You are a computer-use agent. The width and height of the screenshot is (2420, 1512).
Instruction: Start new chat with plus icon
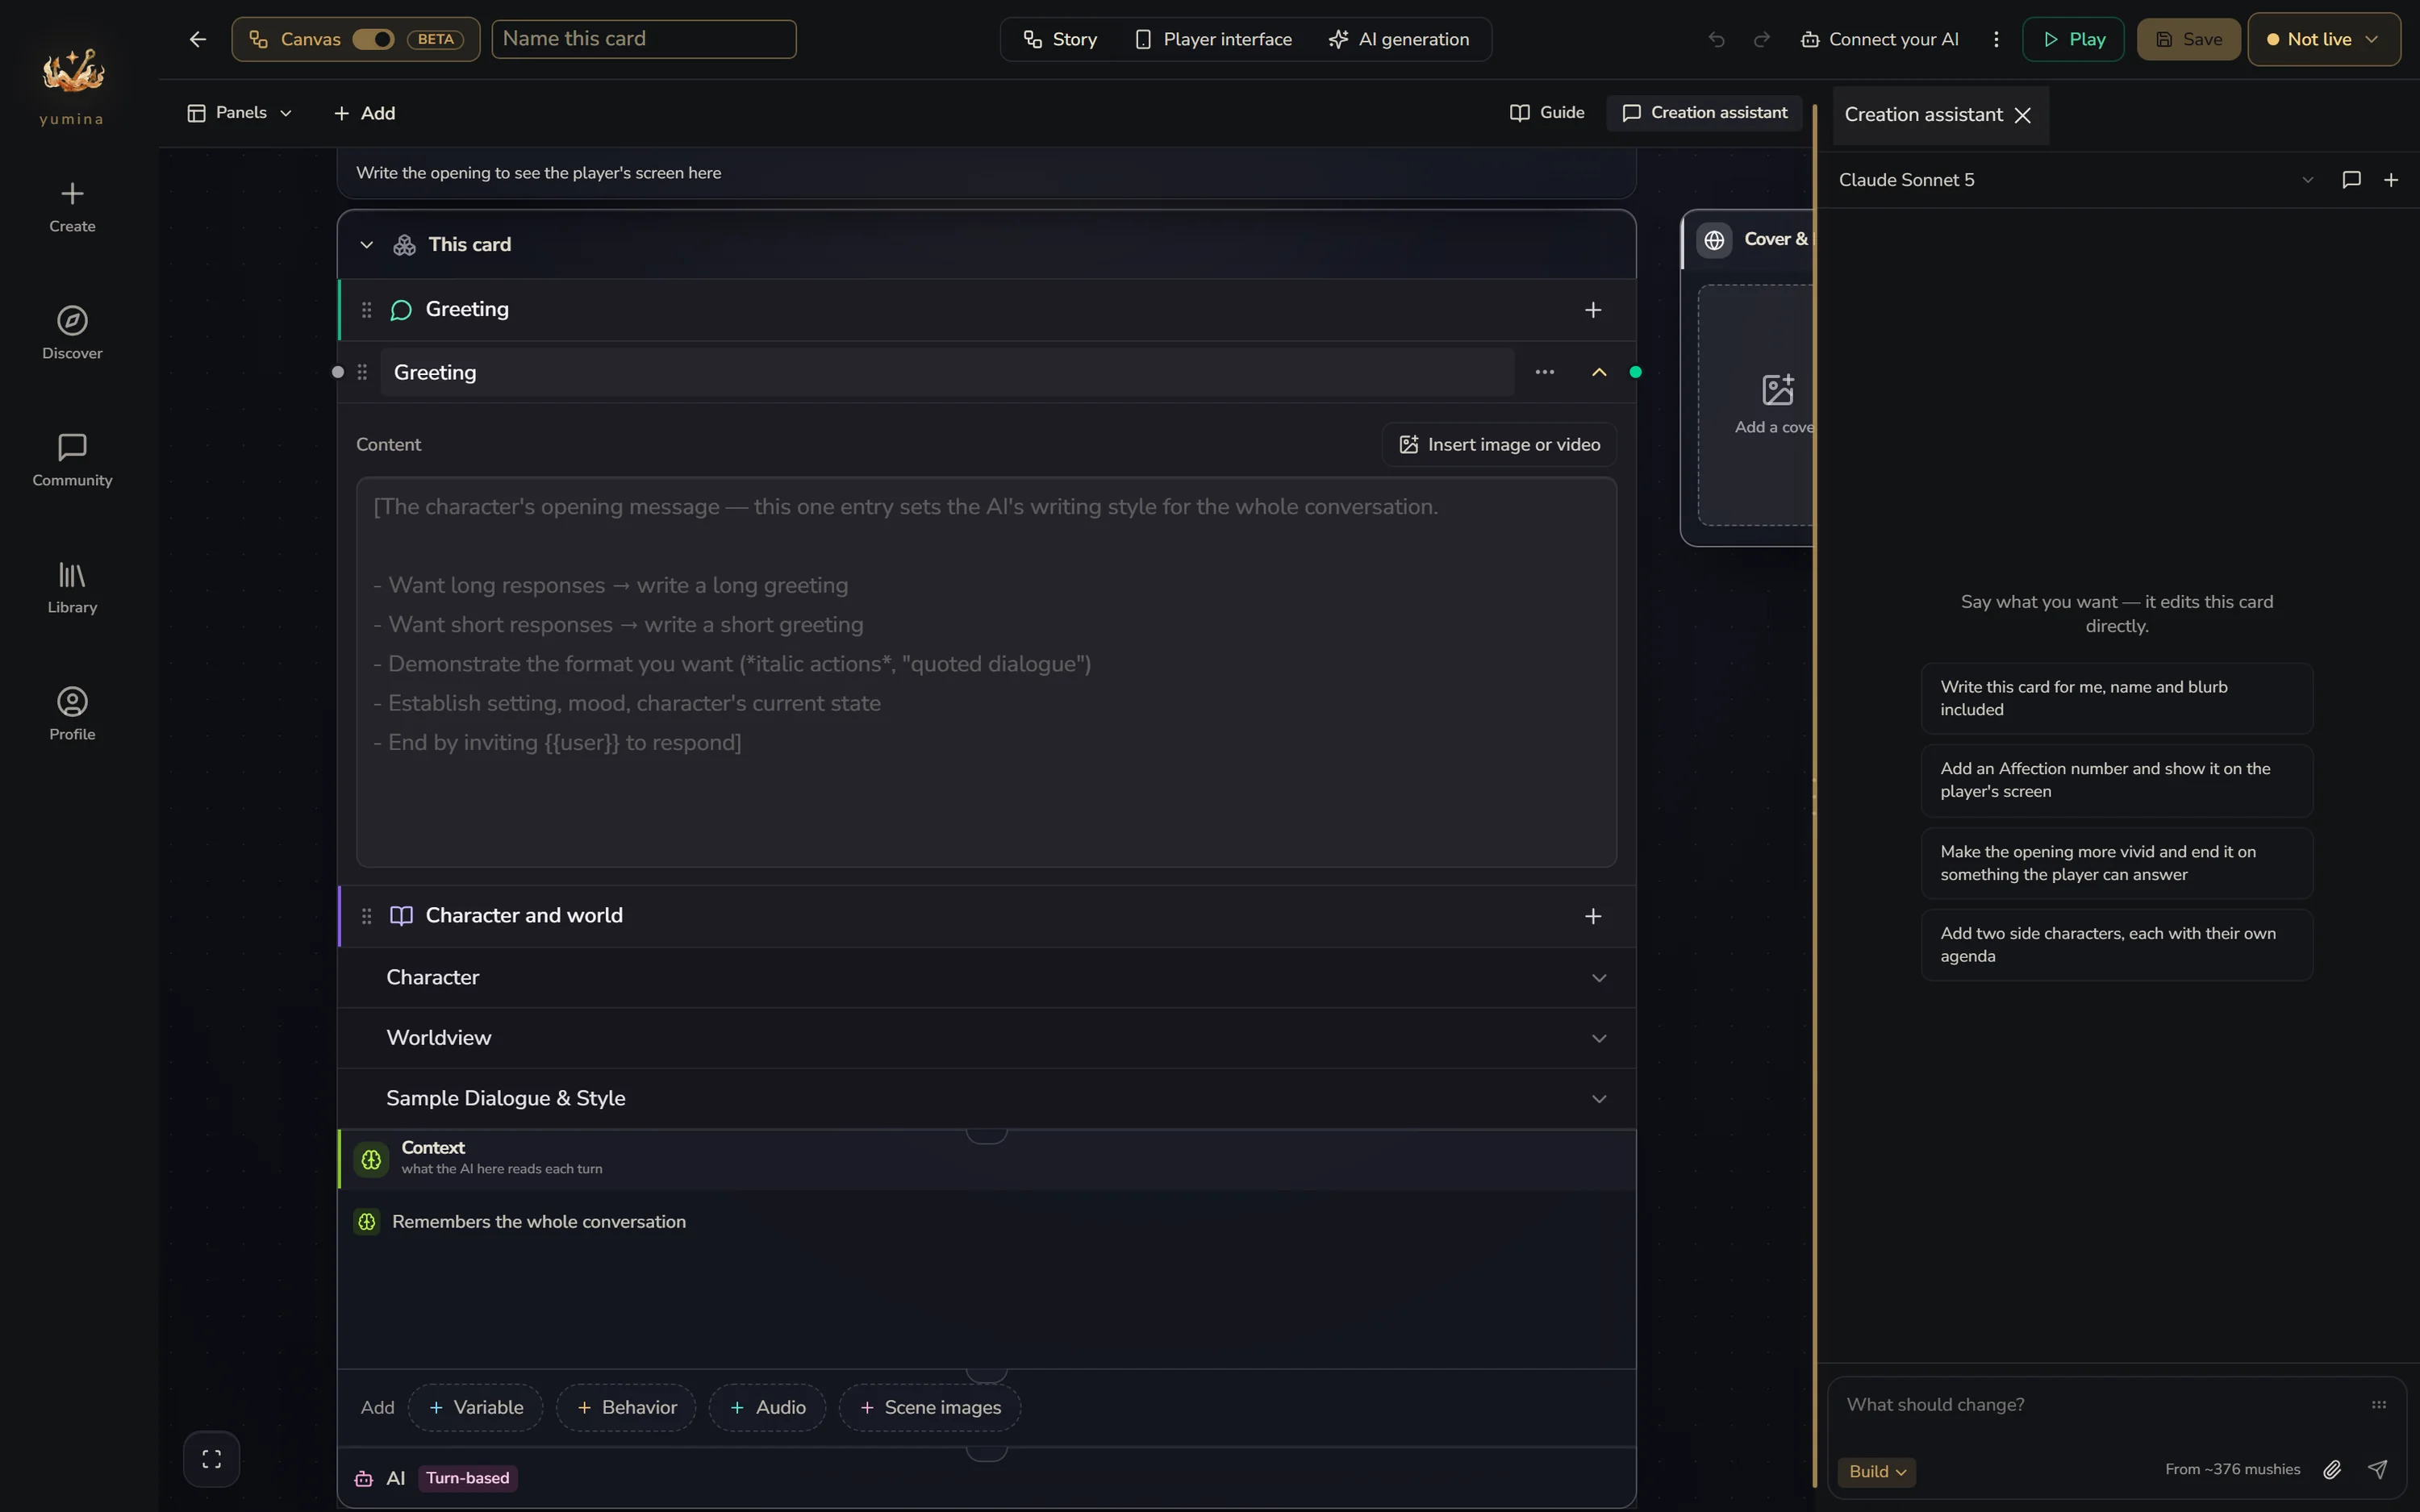2391,180
